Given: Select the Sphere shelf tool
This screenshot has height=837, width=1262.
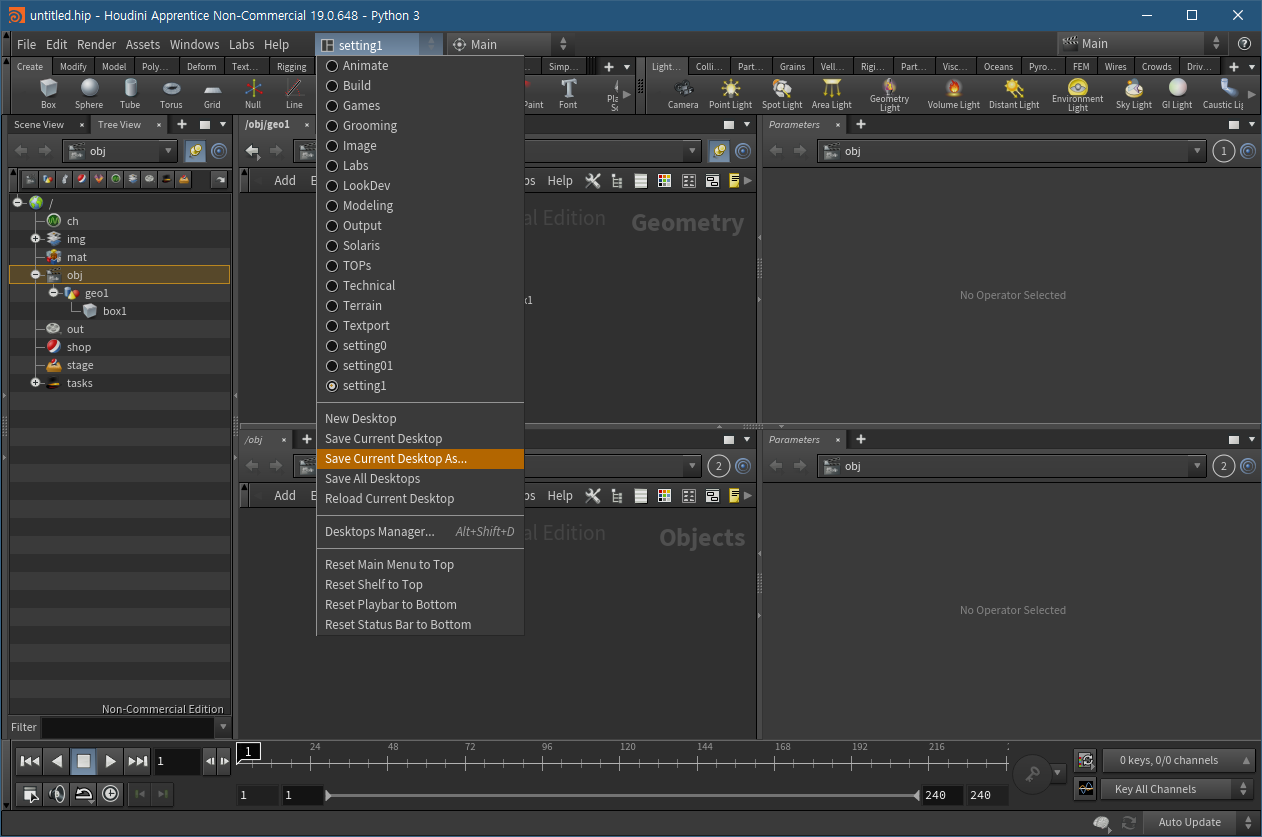Looking at the screenshot, I should 89,94.
